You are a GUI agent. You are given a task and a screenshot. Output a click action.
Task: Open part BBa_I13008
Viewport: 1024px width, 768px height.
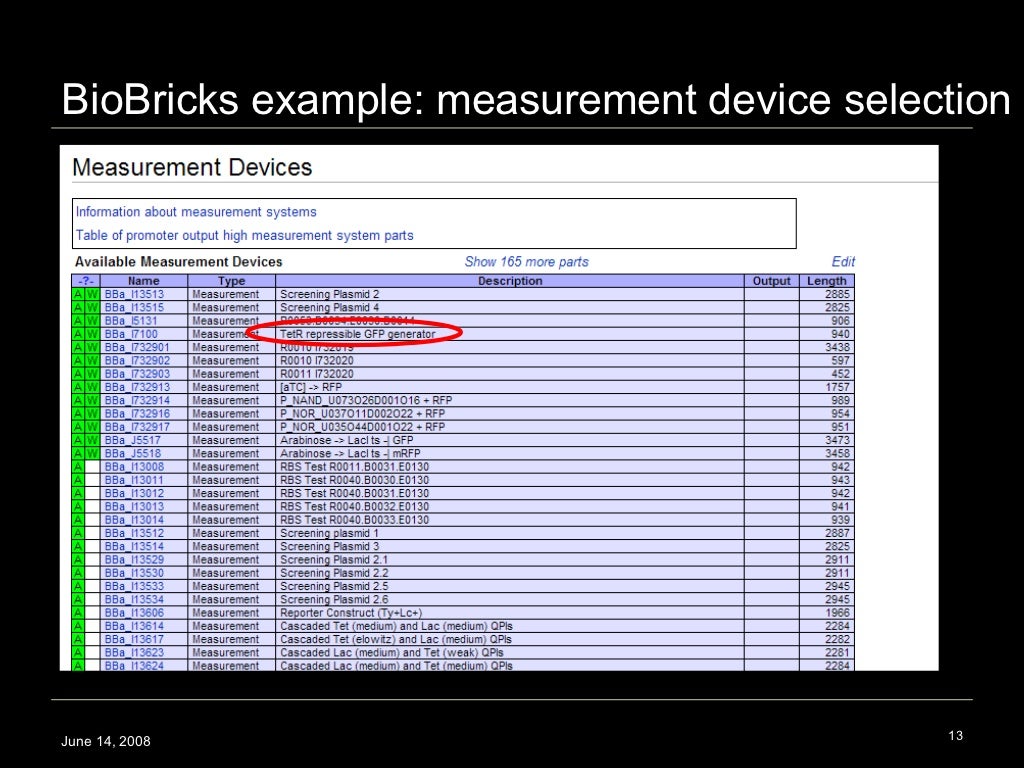[x=135, y=467]
